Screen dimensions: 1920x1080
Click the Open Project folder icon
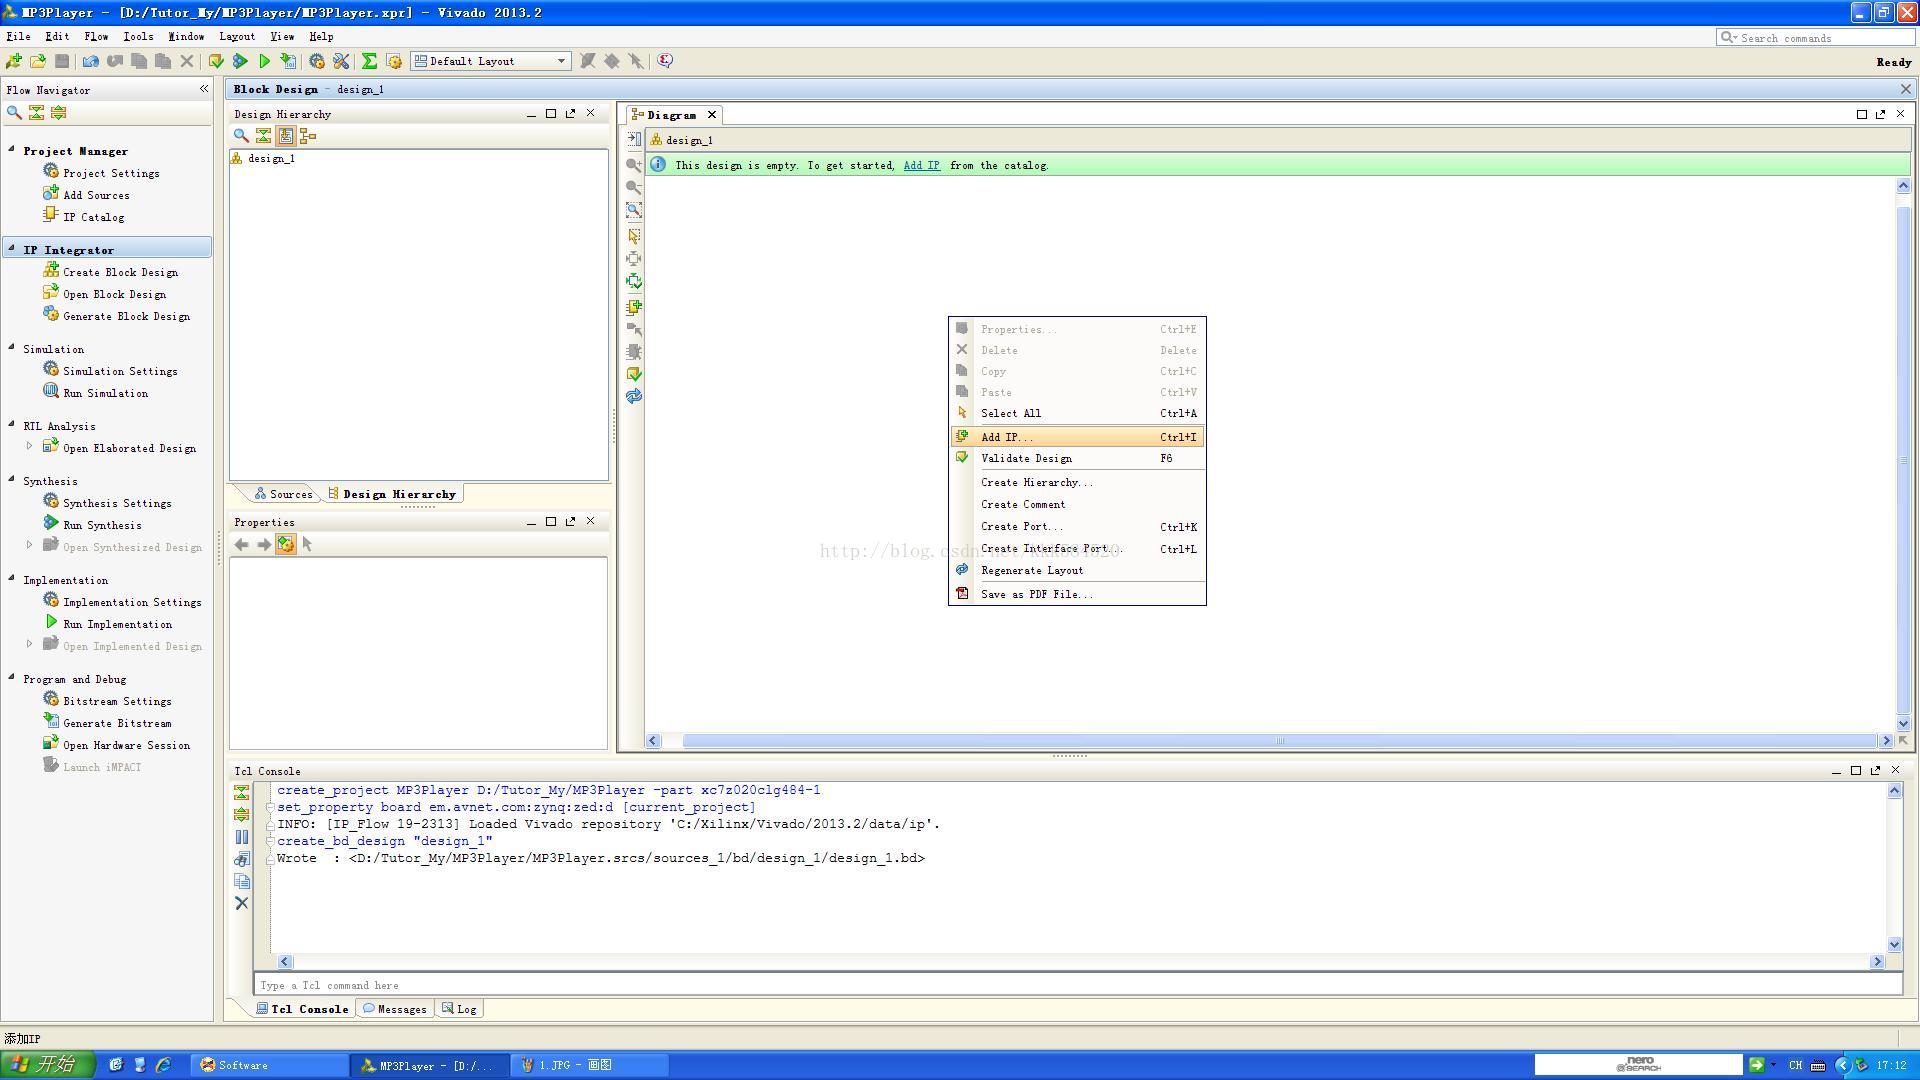38,61
